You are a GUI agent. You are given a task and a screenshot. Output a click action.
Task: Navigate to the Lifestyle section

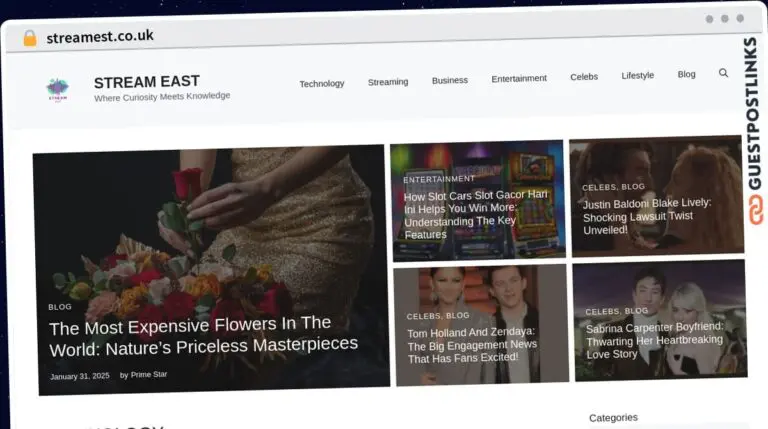[x=637, y=75]
